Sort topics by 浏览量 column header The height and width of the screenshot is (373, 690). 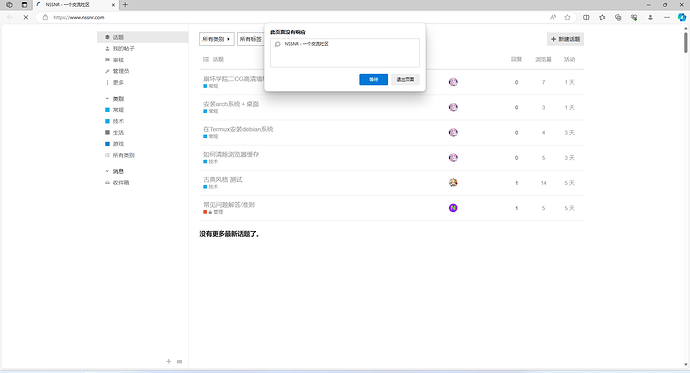[x=543, y=59]
